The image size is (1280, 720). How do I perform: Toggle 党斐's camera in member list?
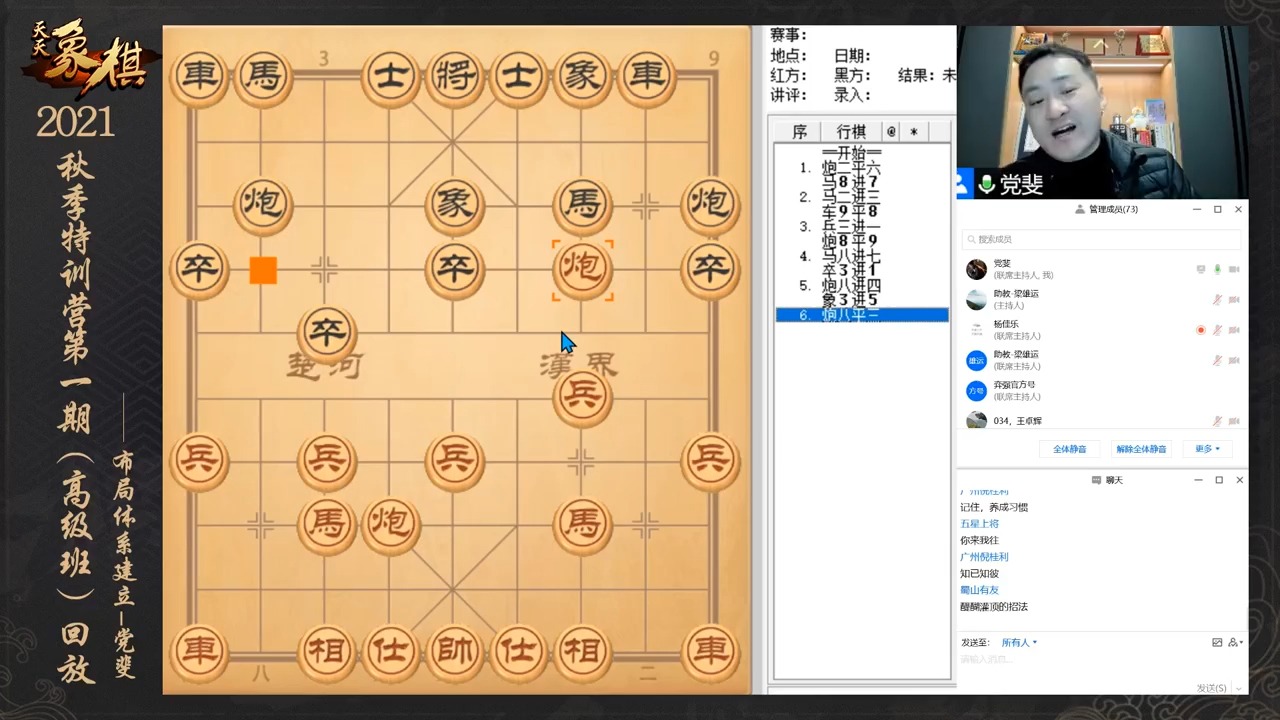coord(1234,269)
